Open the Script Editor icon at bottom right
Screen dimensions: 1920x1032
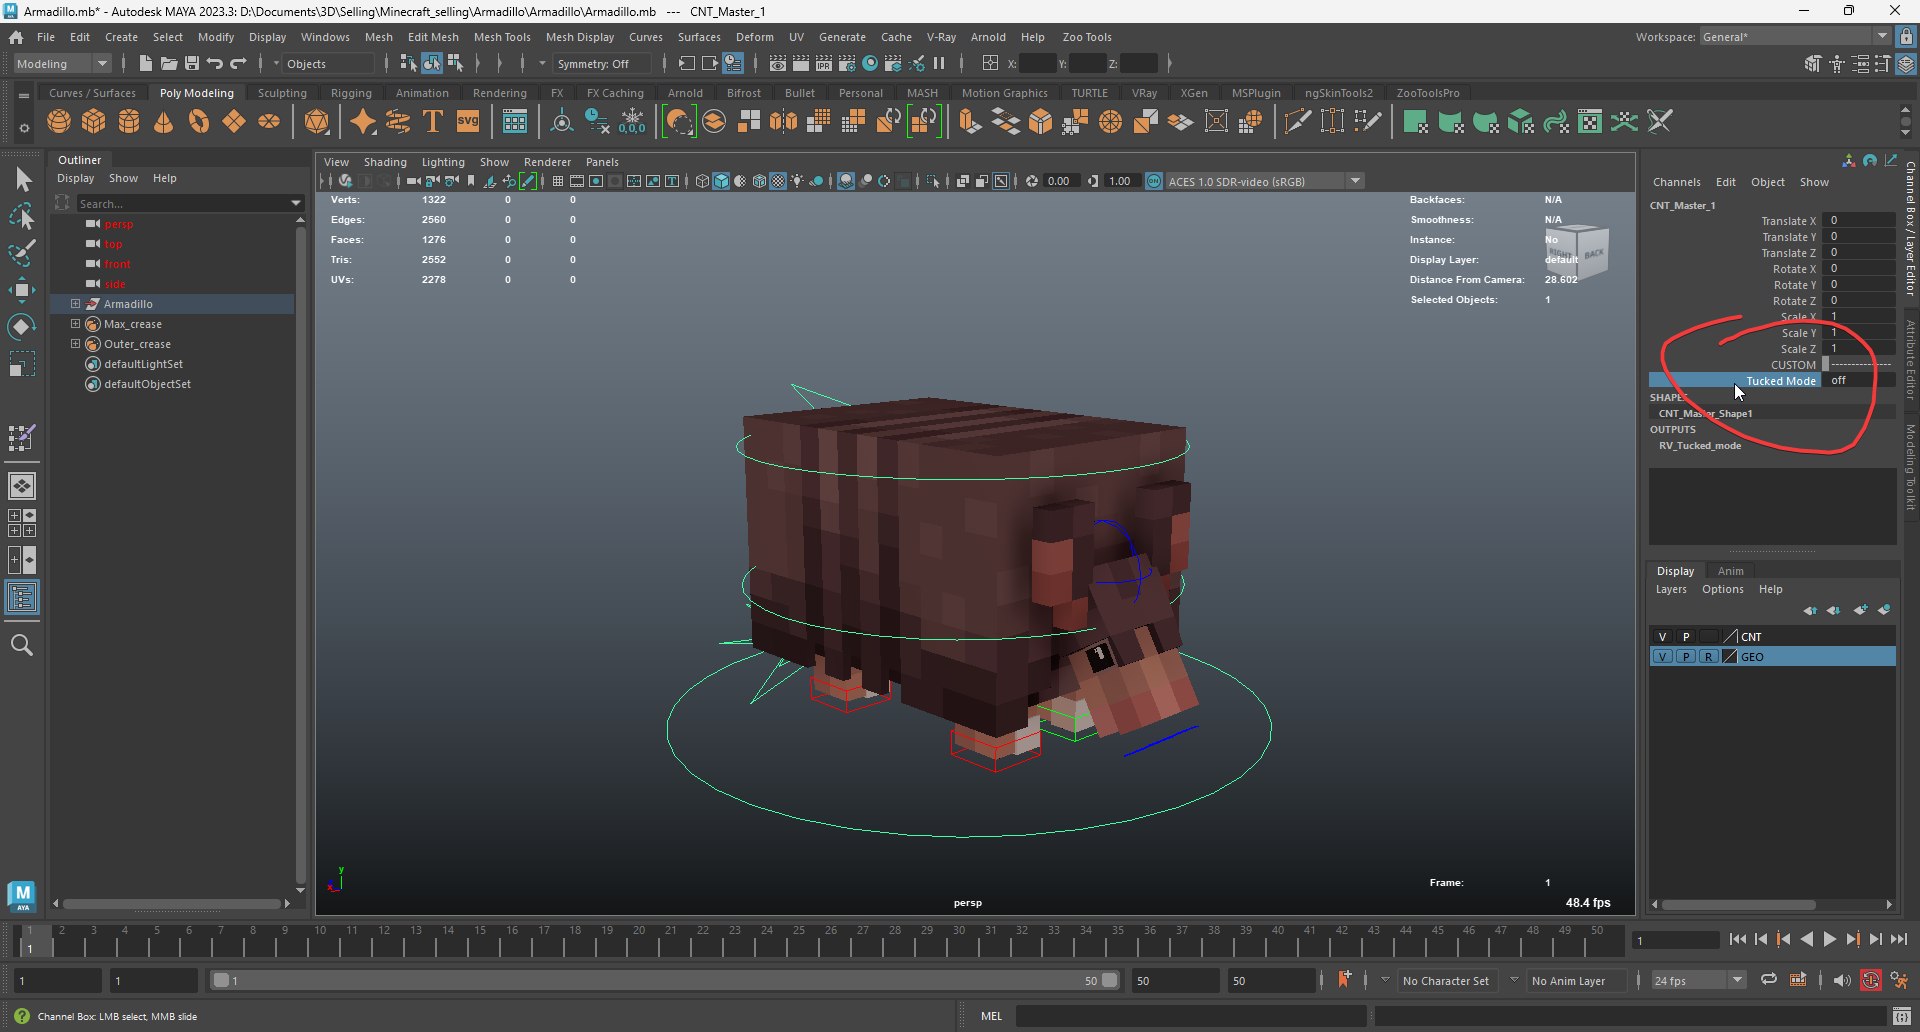pos(1903,1016)
